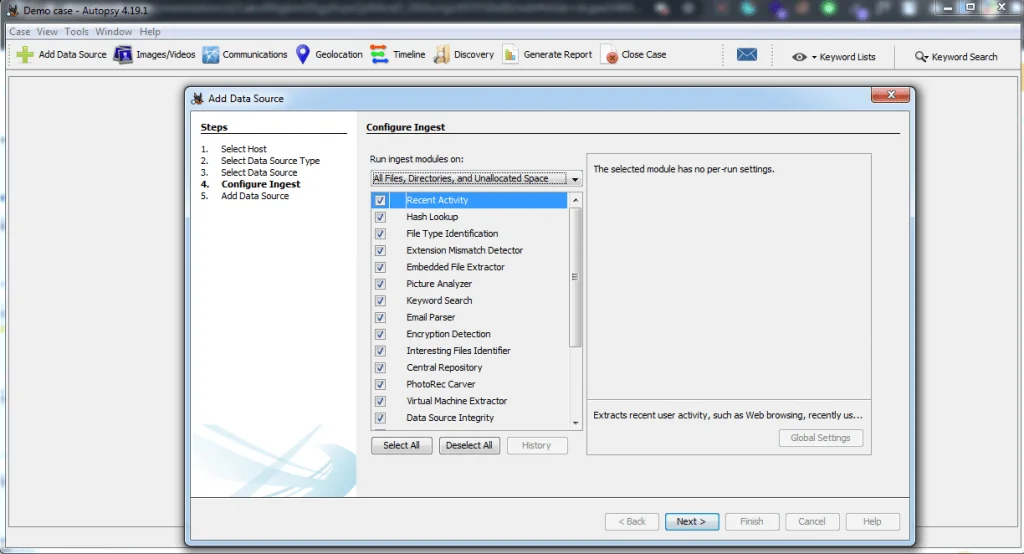Open the envelope messages icon in the toolbar
This screenshot has width=1024, height=554.
746,54
